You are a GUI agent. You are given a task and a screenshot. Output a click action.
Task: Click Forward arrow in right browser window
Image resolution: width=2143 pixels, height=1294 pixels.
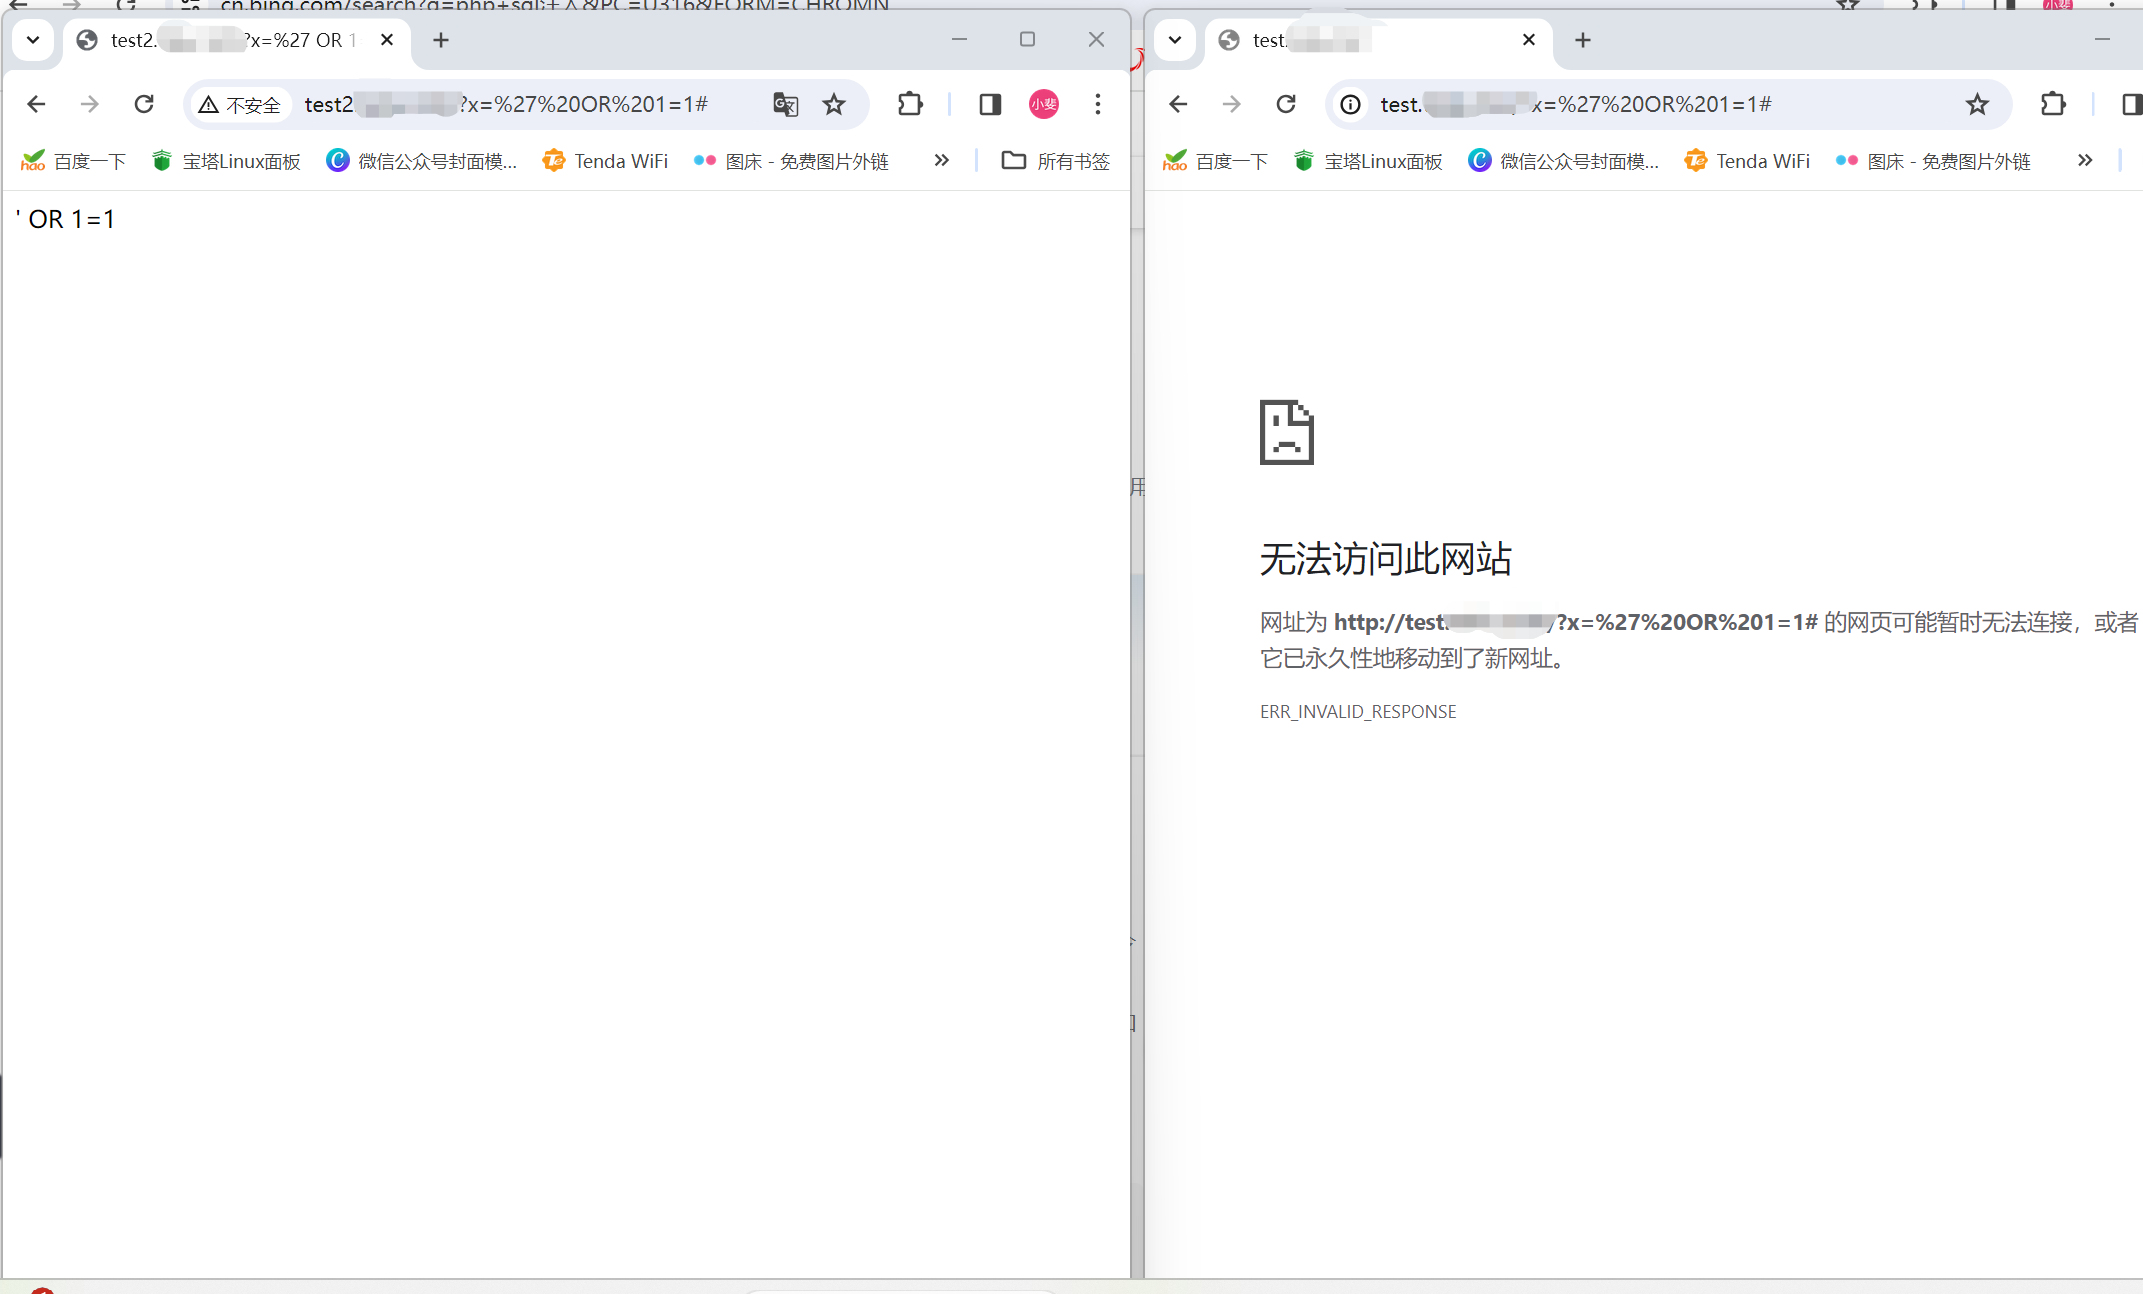click(1232, 104)
